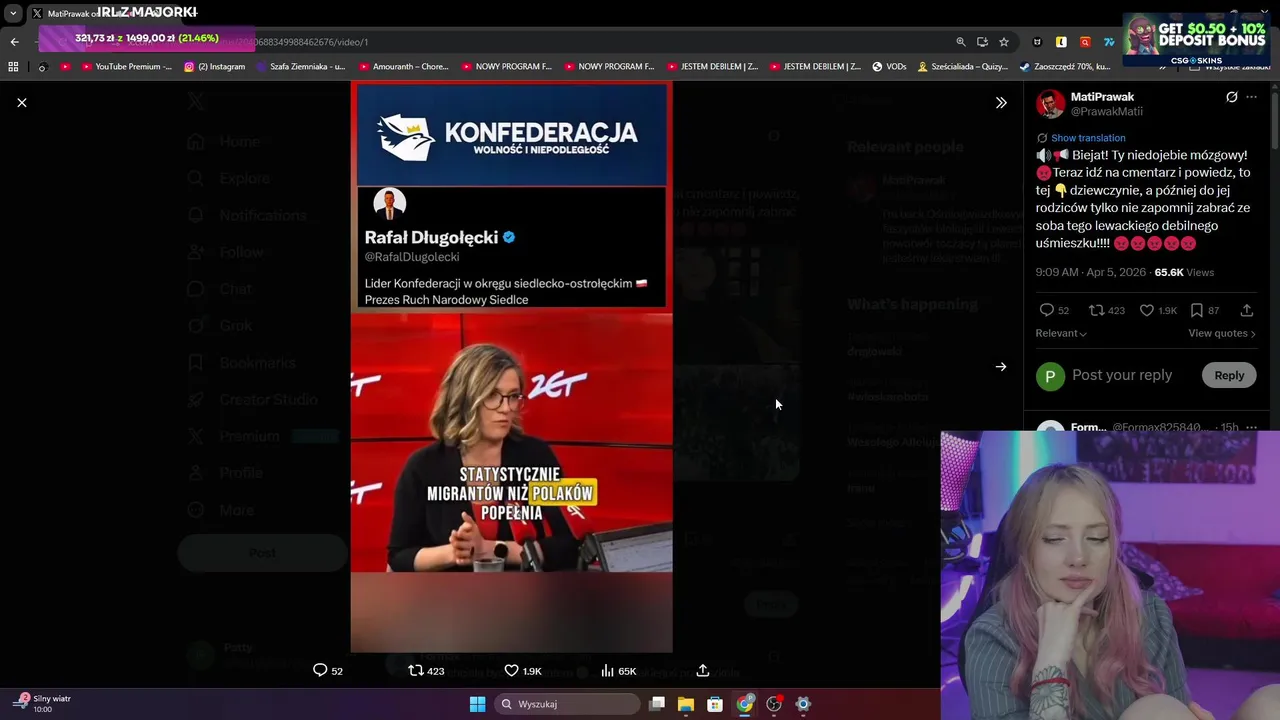
Task: Open the three-dot more menu on the tweet
Action: click(x=1251, y=97)
